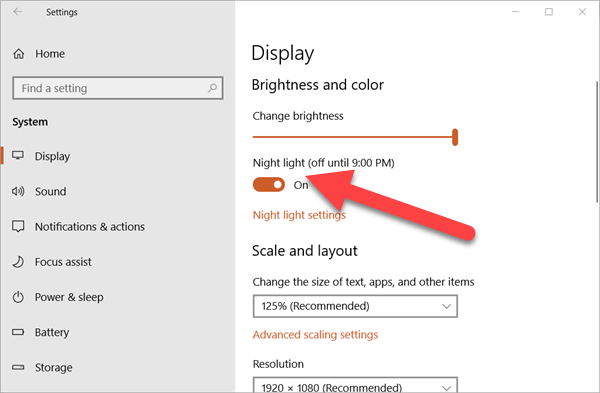The width and height of the screenshot is (600, 393).
Task: Open the Storage settings label
Action: [54, 368]
